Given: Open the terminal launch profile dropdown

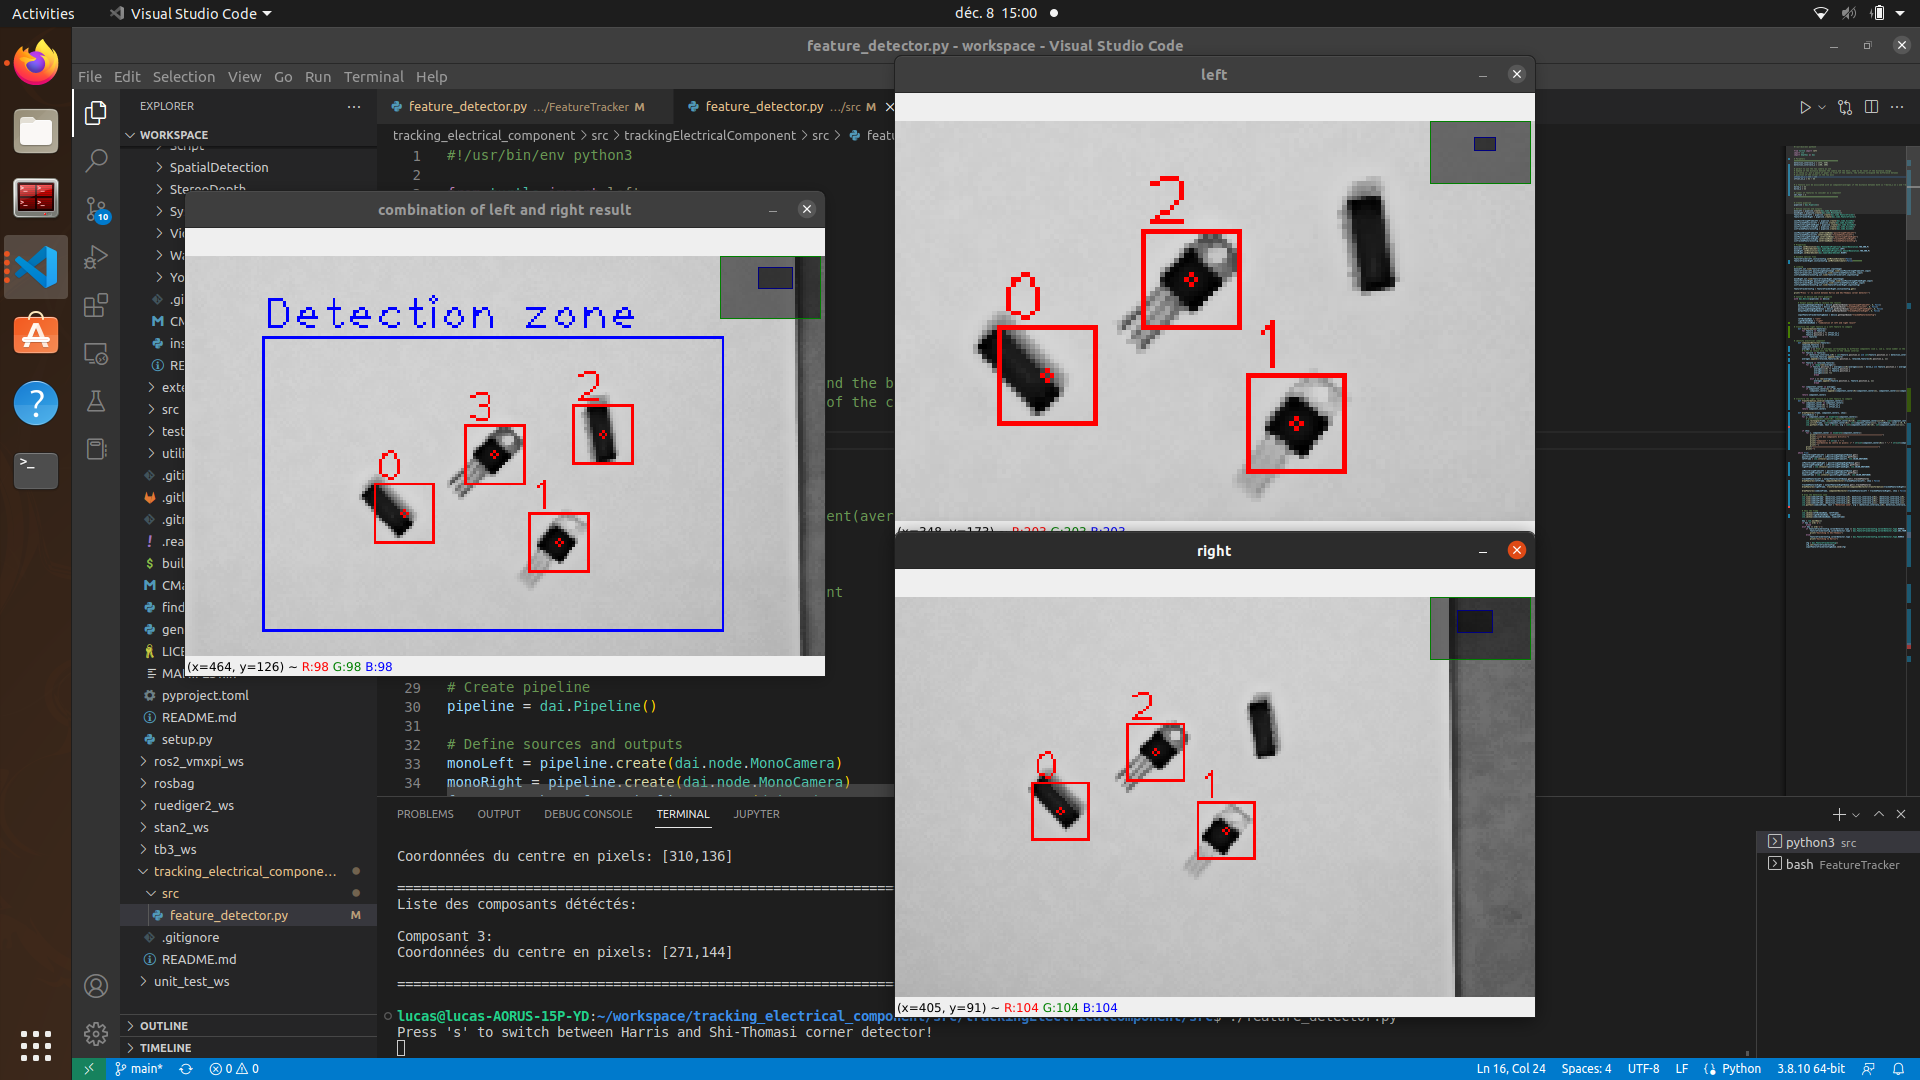Looking at the screenshot, I should pyautogui.click(x=1856, y=814).
